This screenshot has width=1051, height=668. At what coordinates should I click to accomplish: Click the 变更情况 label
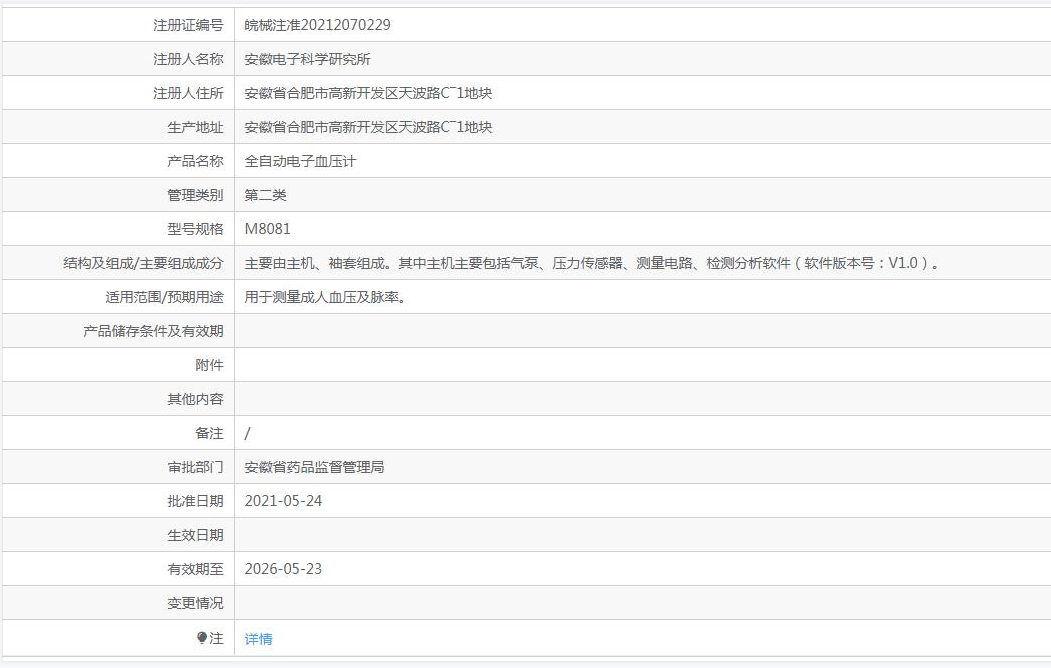point(195,603)
